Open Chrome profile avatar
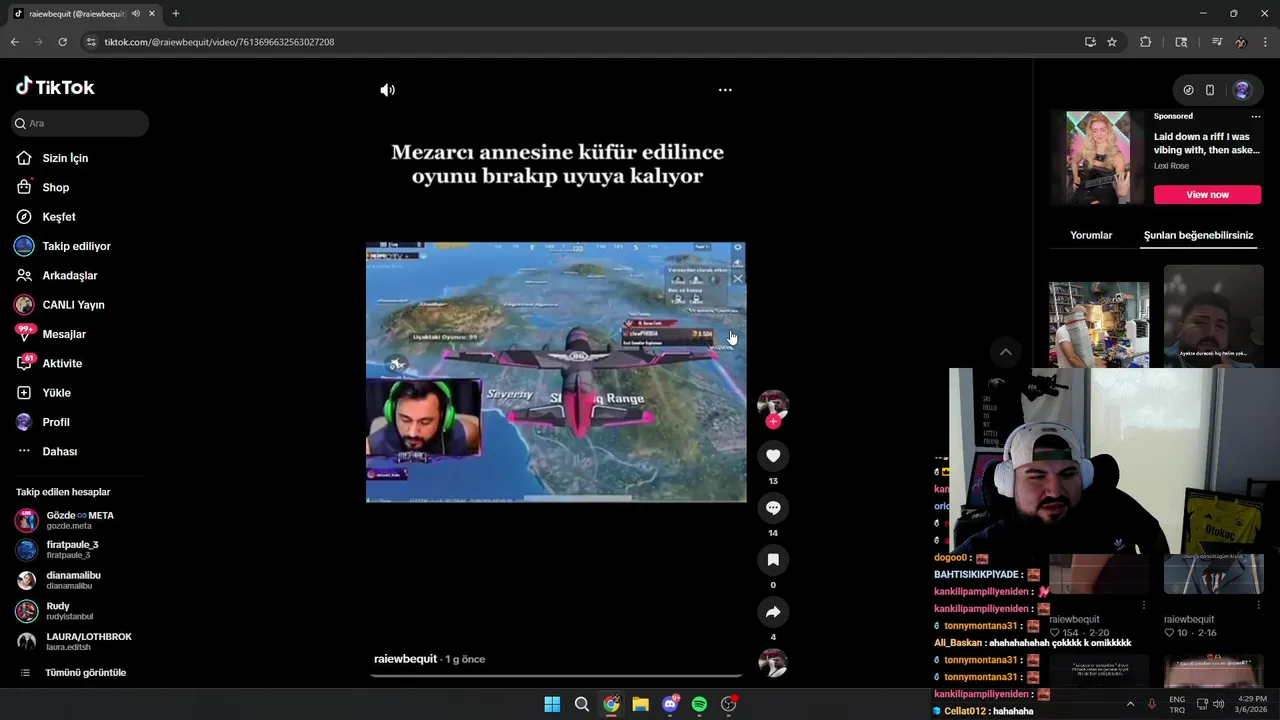This screenshot has height=720, width=1280. click(x=1241, y=42)
